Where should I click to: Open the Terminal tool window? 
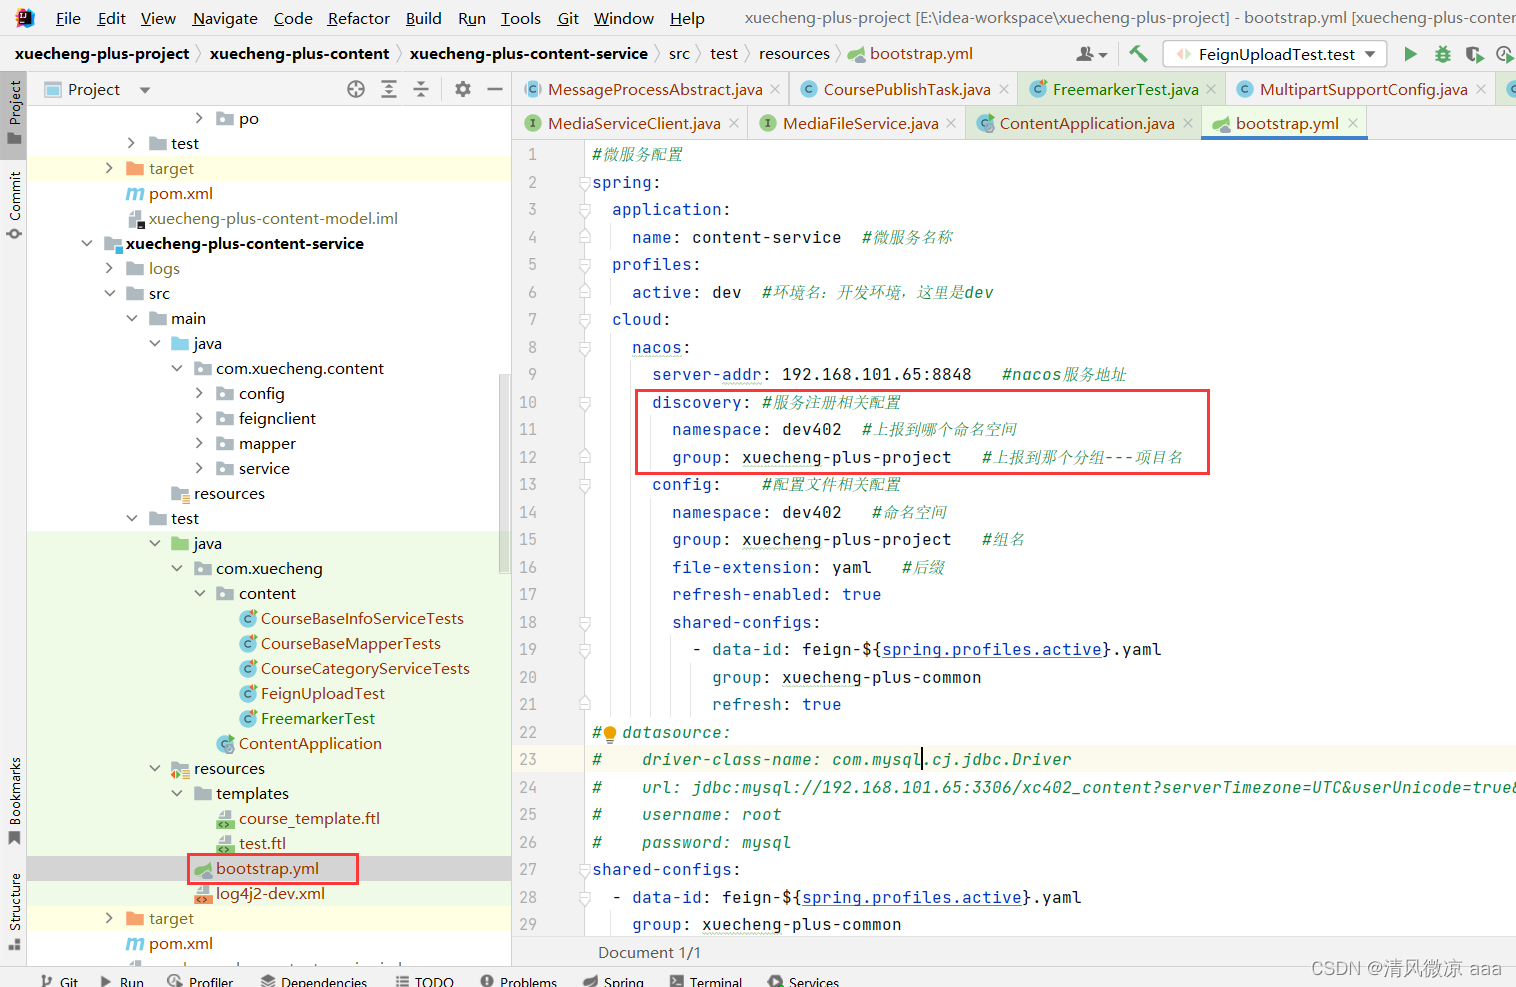point(705,981)
